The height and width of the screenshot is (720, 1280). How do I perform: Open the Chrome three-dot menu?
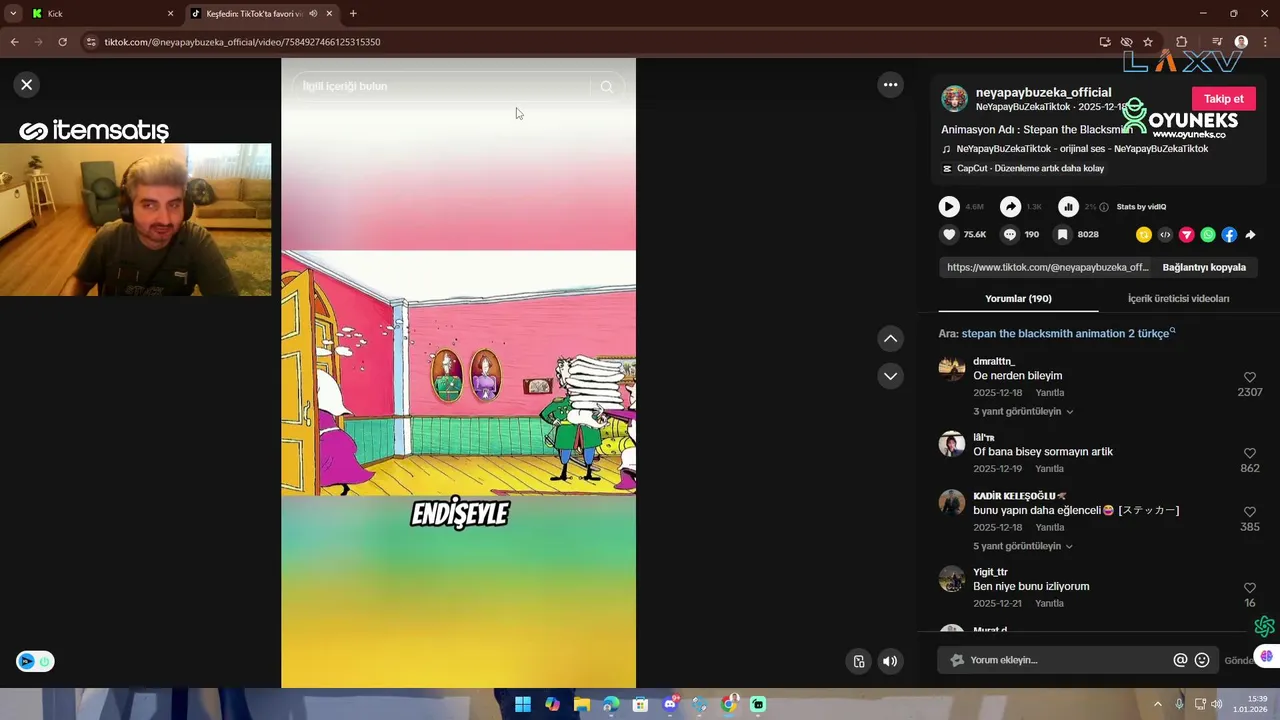coord(1265,42)
